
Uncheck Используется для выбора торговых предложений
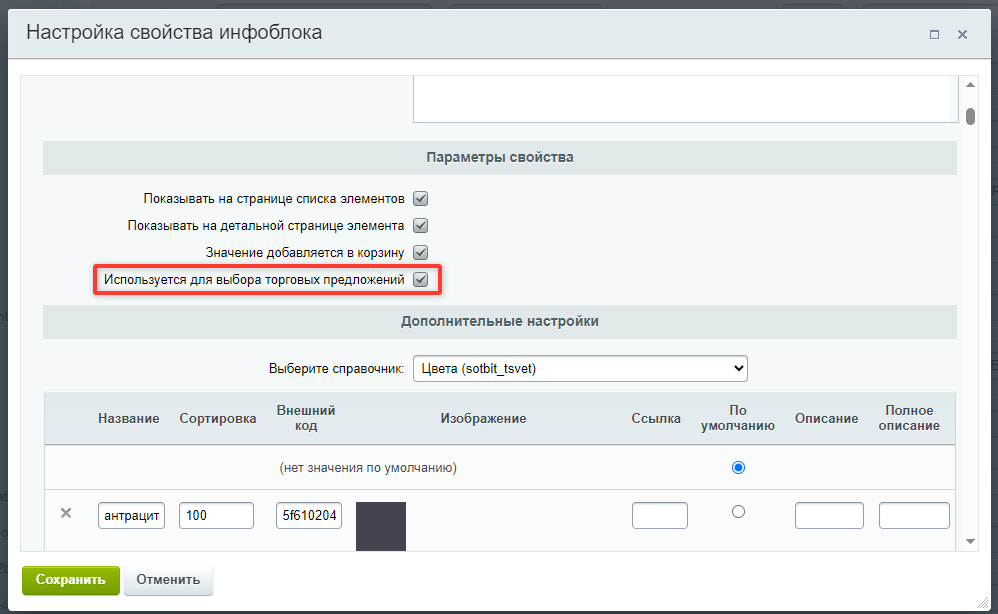[x=420, y=279]
